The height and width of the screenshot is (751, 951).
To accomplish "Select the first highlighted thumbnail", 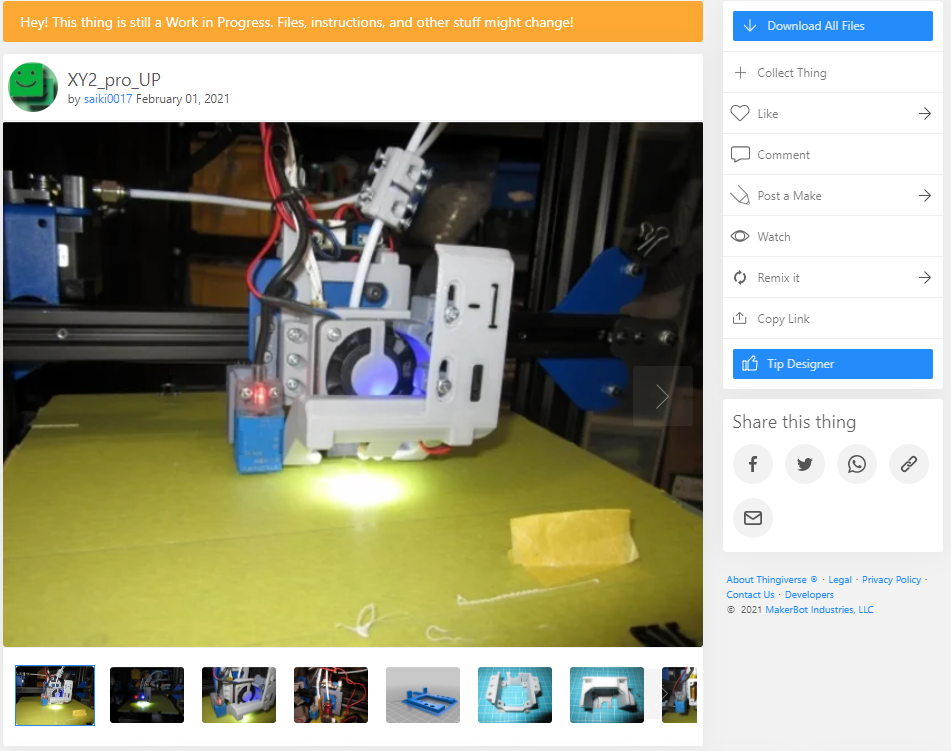I will pos(55,695).
